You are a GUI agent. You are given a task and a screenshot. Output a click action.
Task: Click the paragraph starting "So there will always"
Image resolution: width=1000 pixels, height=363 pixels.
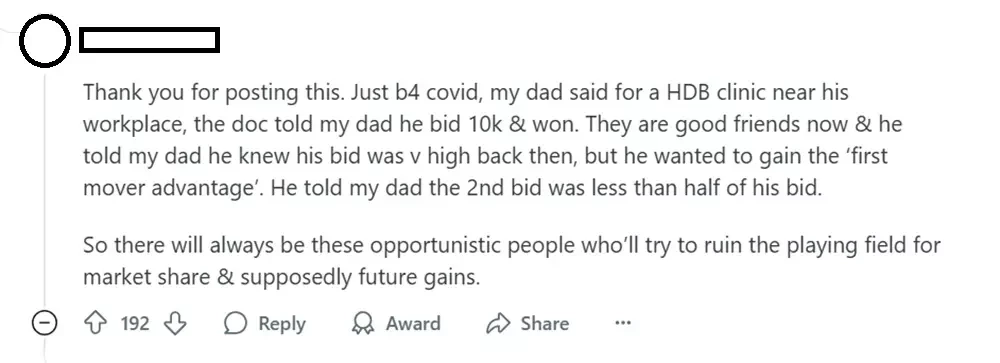tap(511, 261)
